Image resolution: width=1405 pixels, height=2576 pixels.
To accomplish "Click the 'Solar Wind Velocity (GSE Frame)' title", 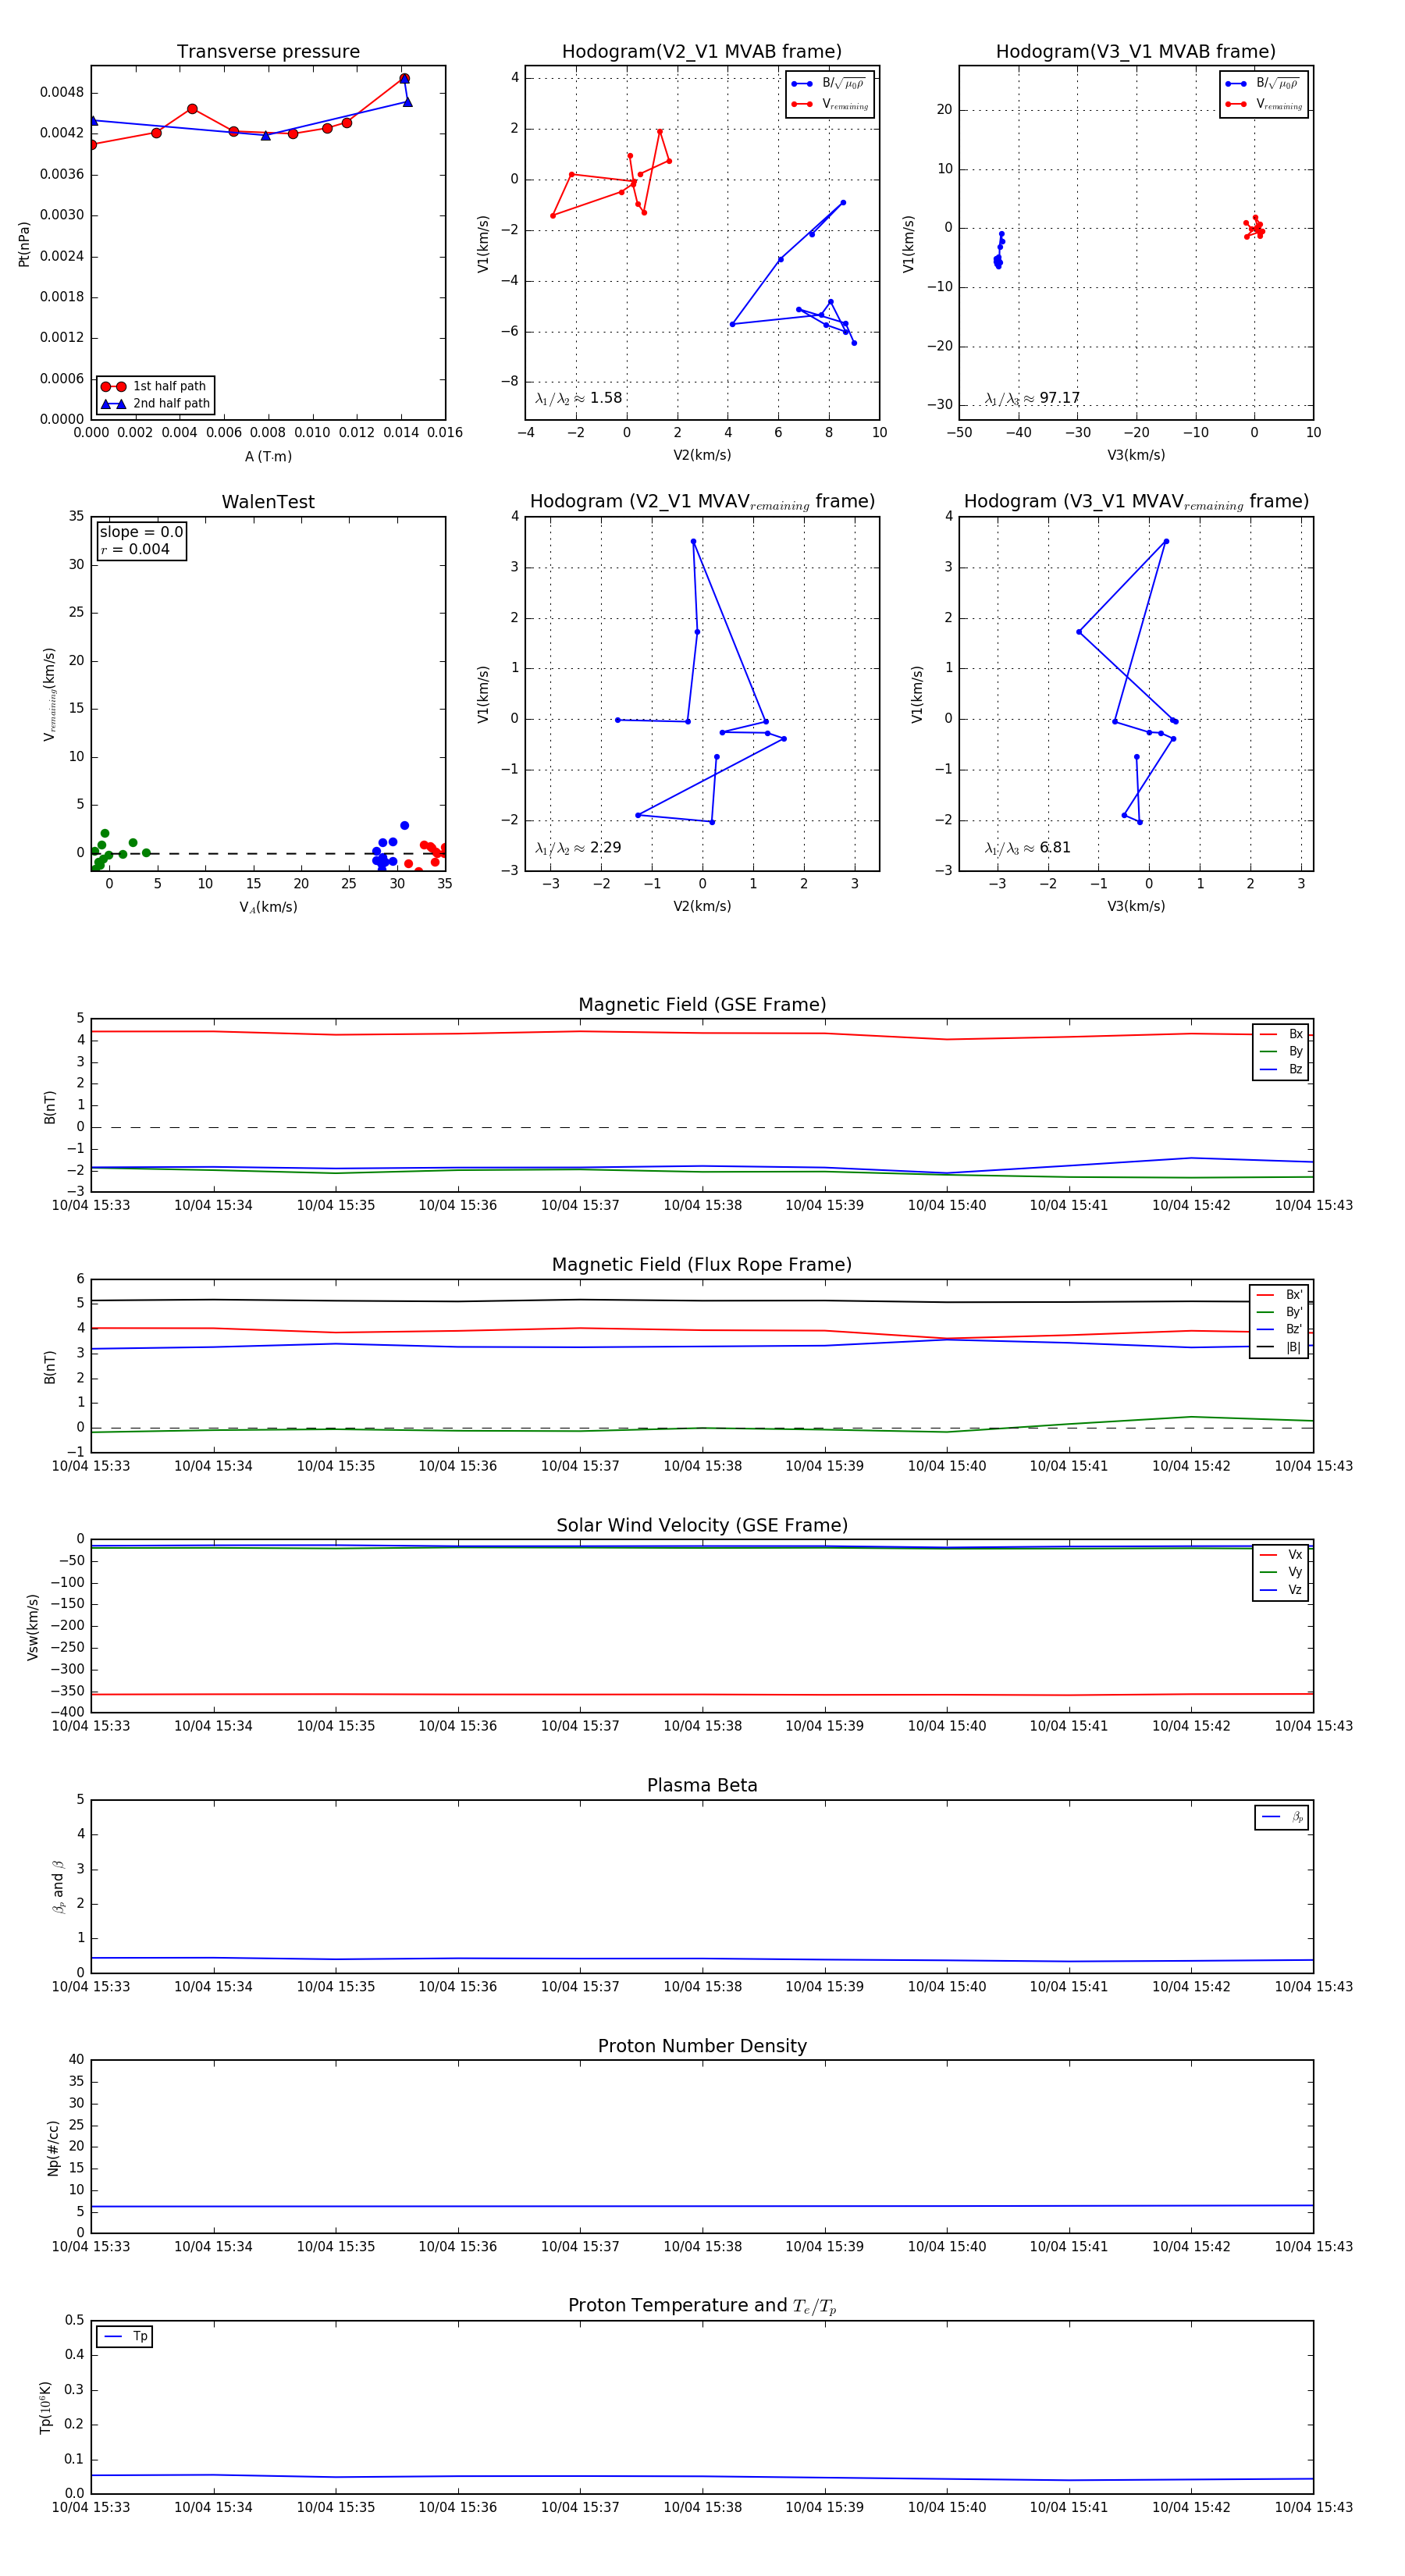I will point(702,1525).
